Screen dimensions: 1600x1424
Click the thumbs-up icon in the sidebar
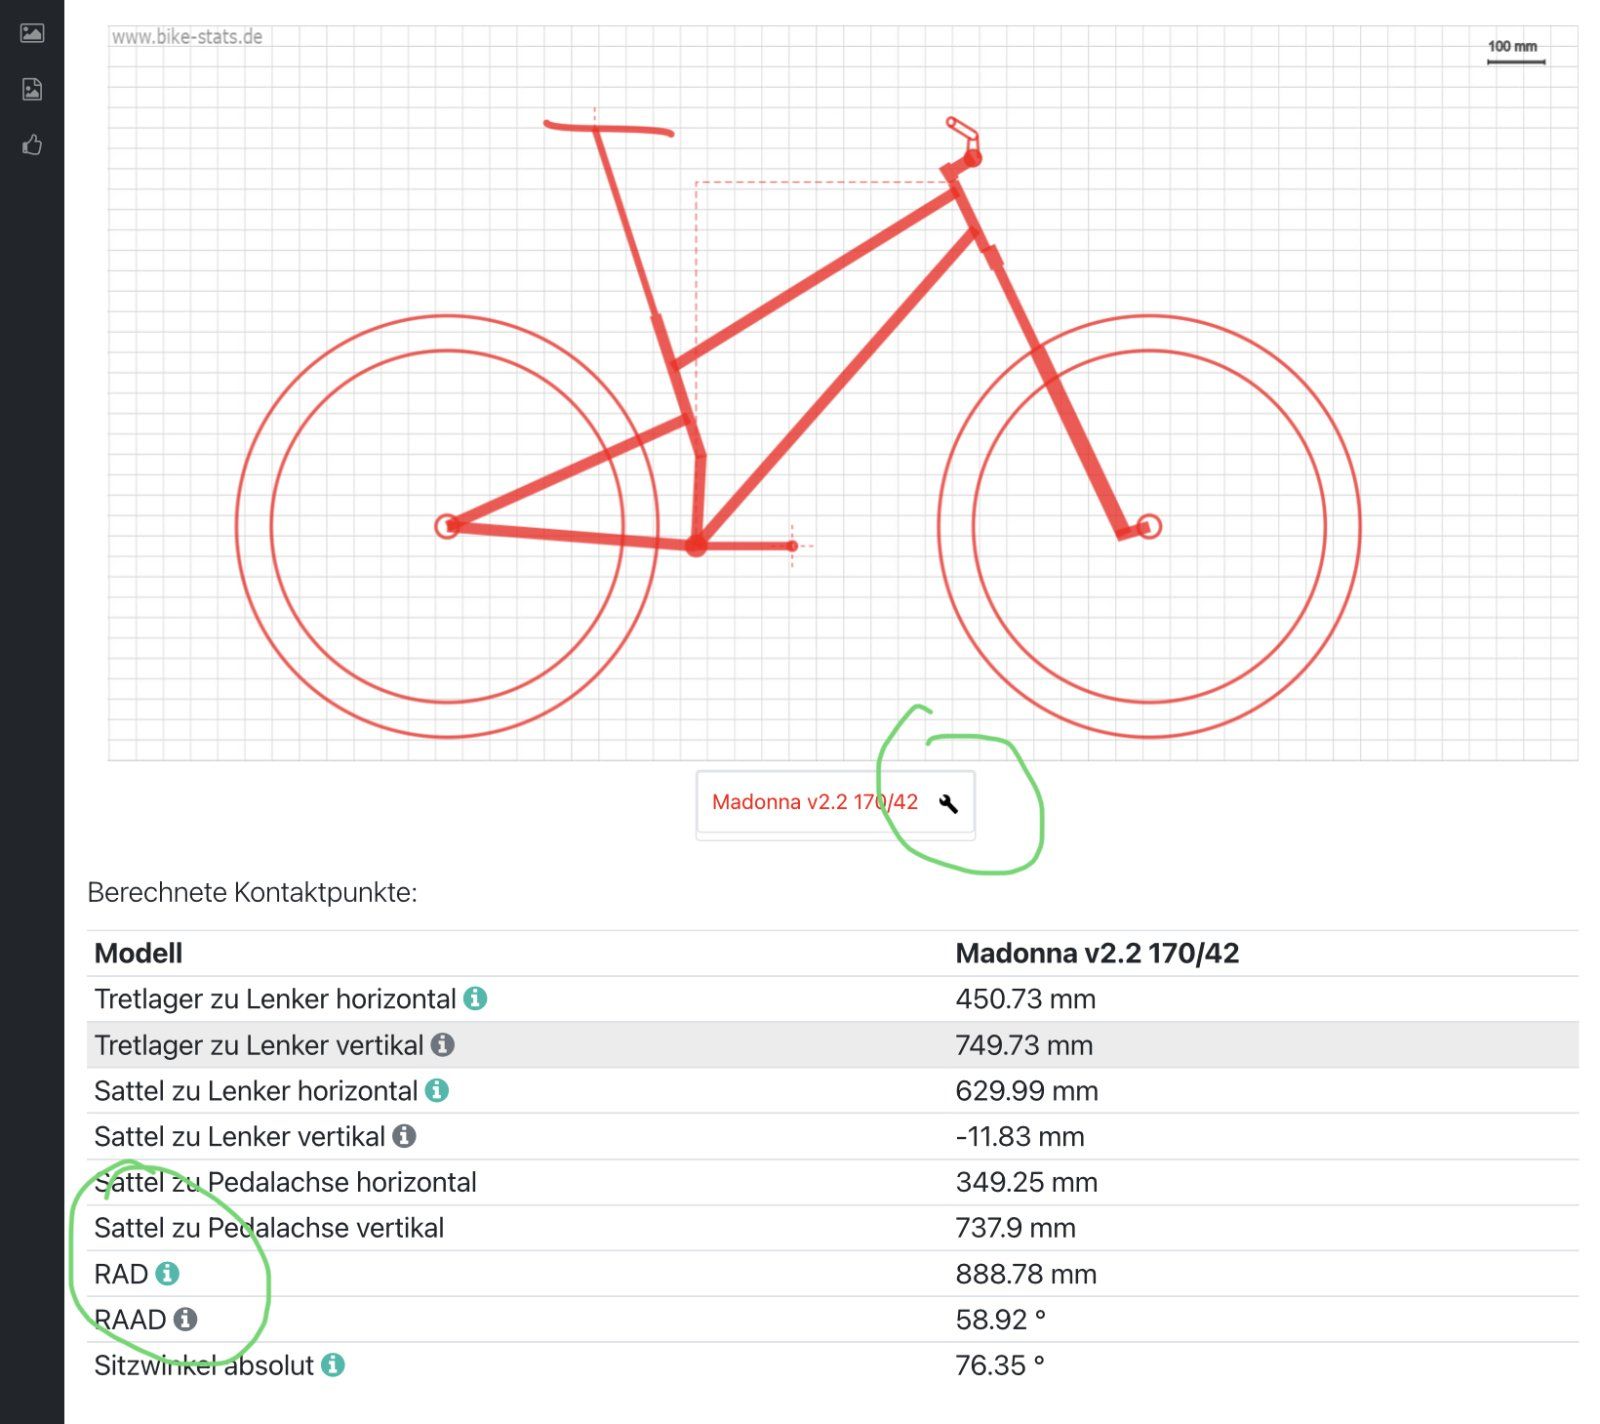[x=32, y=146]
